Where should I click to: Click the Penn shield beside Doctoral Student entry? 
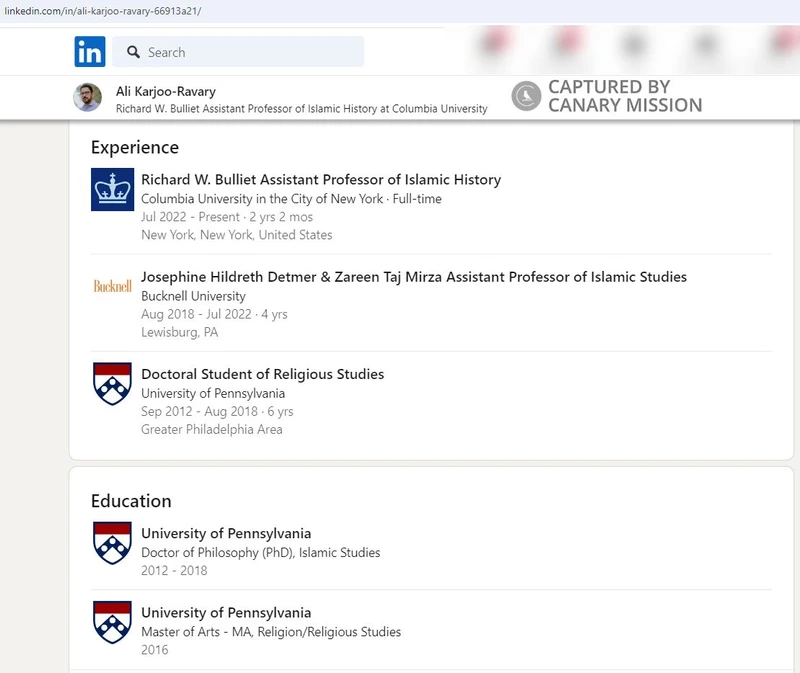(113, 384)
